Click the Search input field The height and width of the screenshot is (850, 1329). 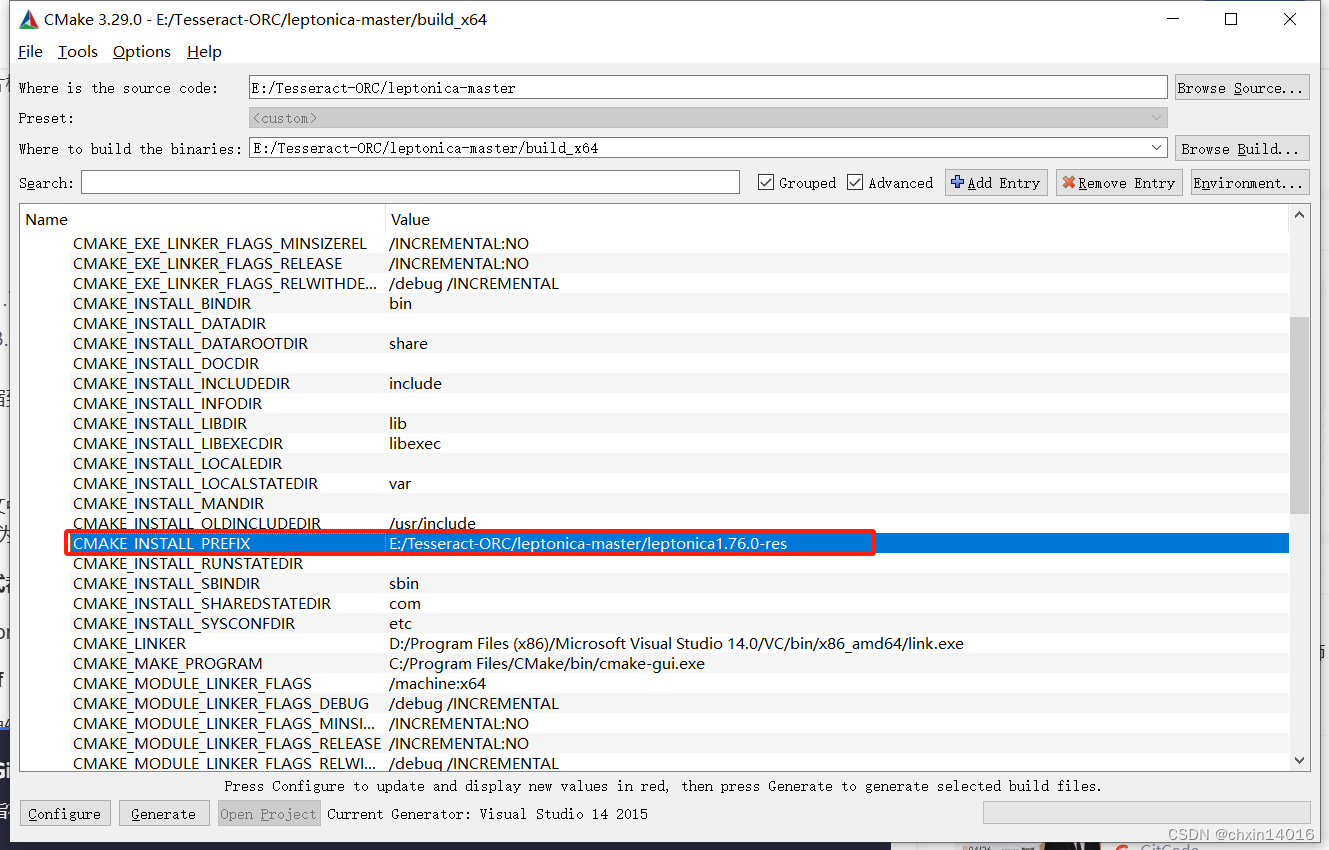point(410,183)
